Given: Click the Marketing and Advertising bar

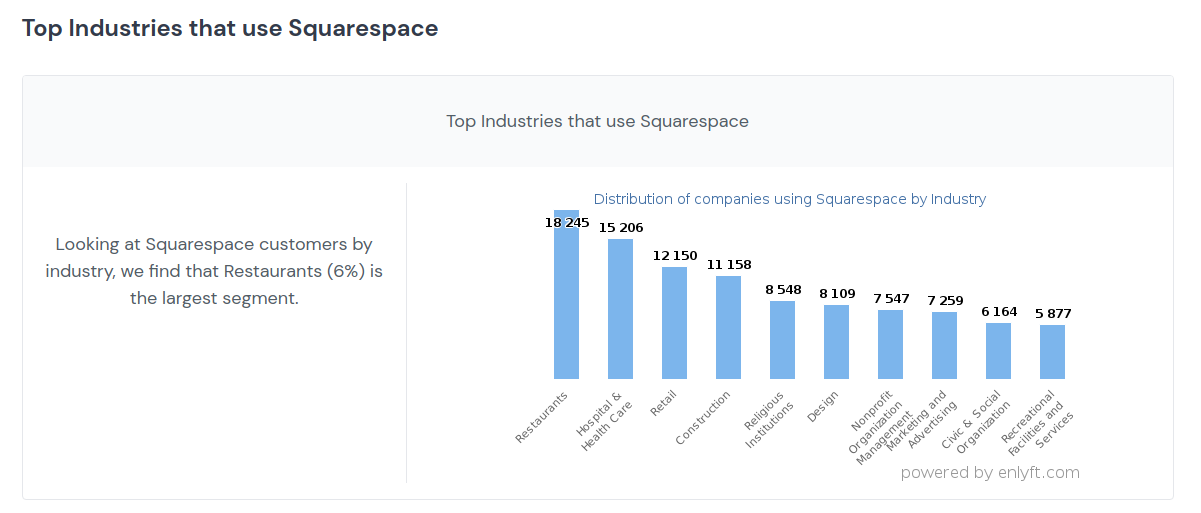Looking at the screenshot, I should coord(944,345).
